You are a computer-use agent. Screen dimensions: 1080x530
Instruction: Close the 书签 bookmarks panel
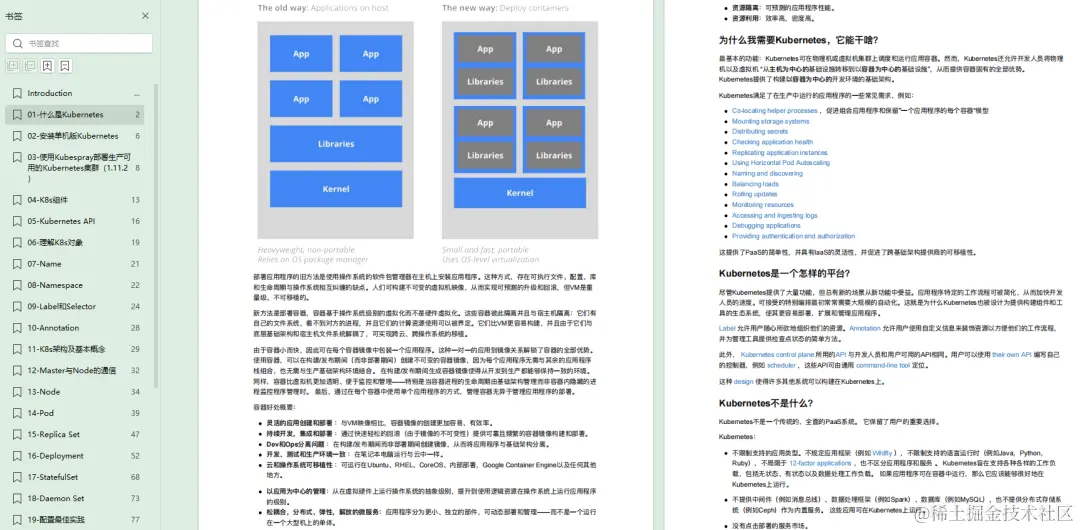[145, 16]
